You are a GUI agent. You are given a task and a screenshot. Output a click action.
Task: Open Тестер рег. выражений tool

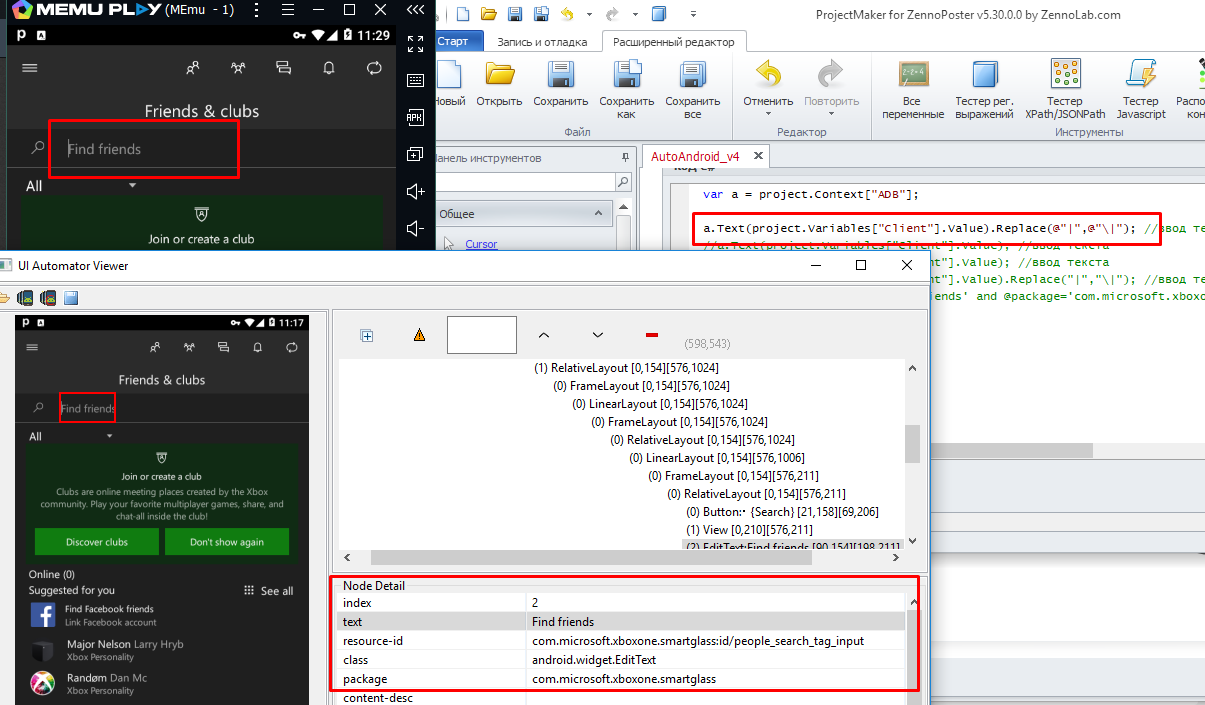pyautogui.click(x=985, y=90)
